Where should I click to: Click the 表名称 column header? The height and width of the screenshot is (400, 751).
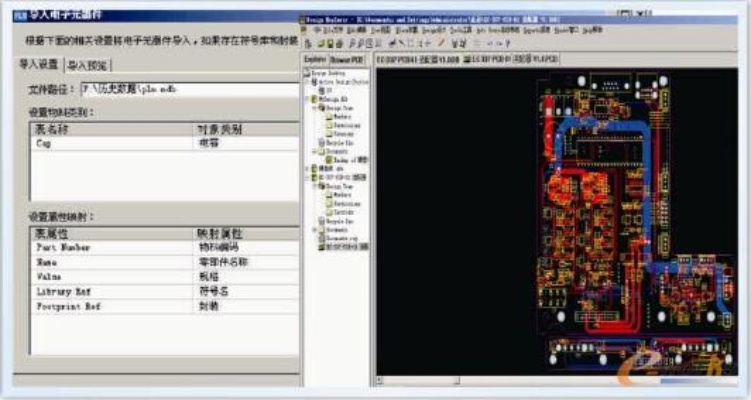point(113,129)
